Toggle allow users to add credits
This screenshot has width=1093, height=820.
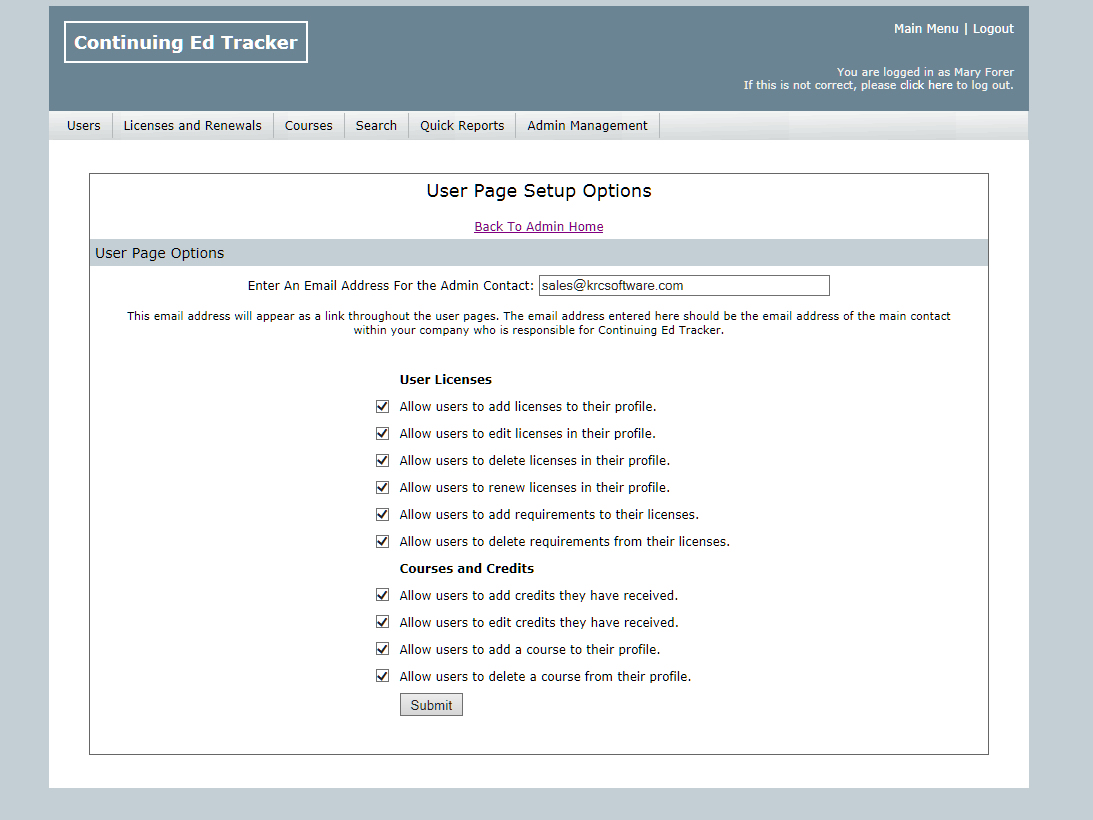tap(382, 596)
